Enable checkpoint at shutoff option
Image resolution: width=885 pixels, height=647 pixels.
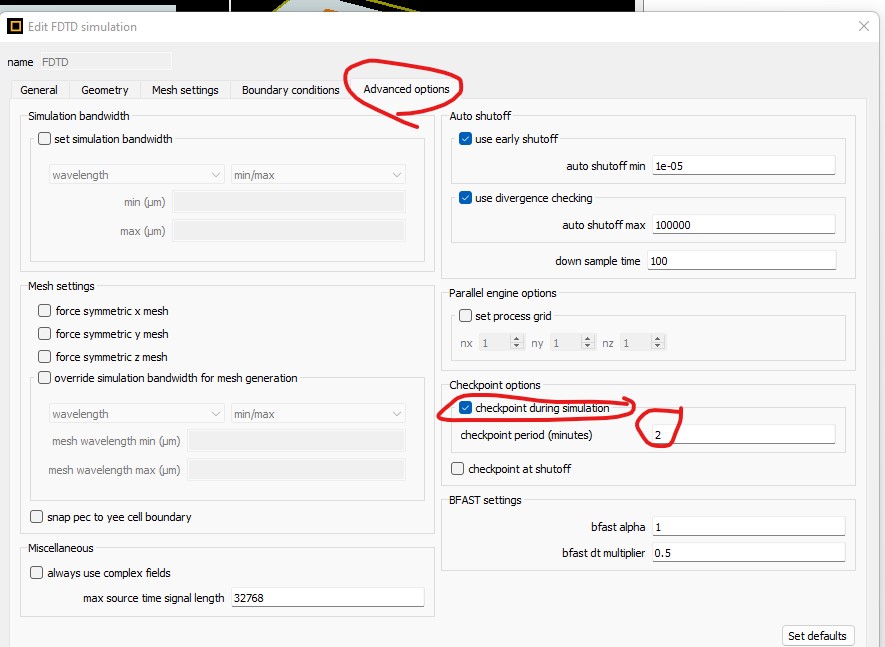tap(458, 469)
